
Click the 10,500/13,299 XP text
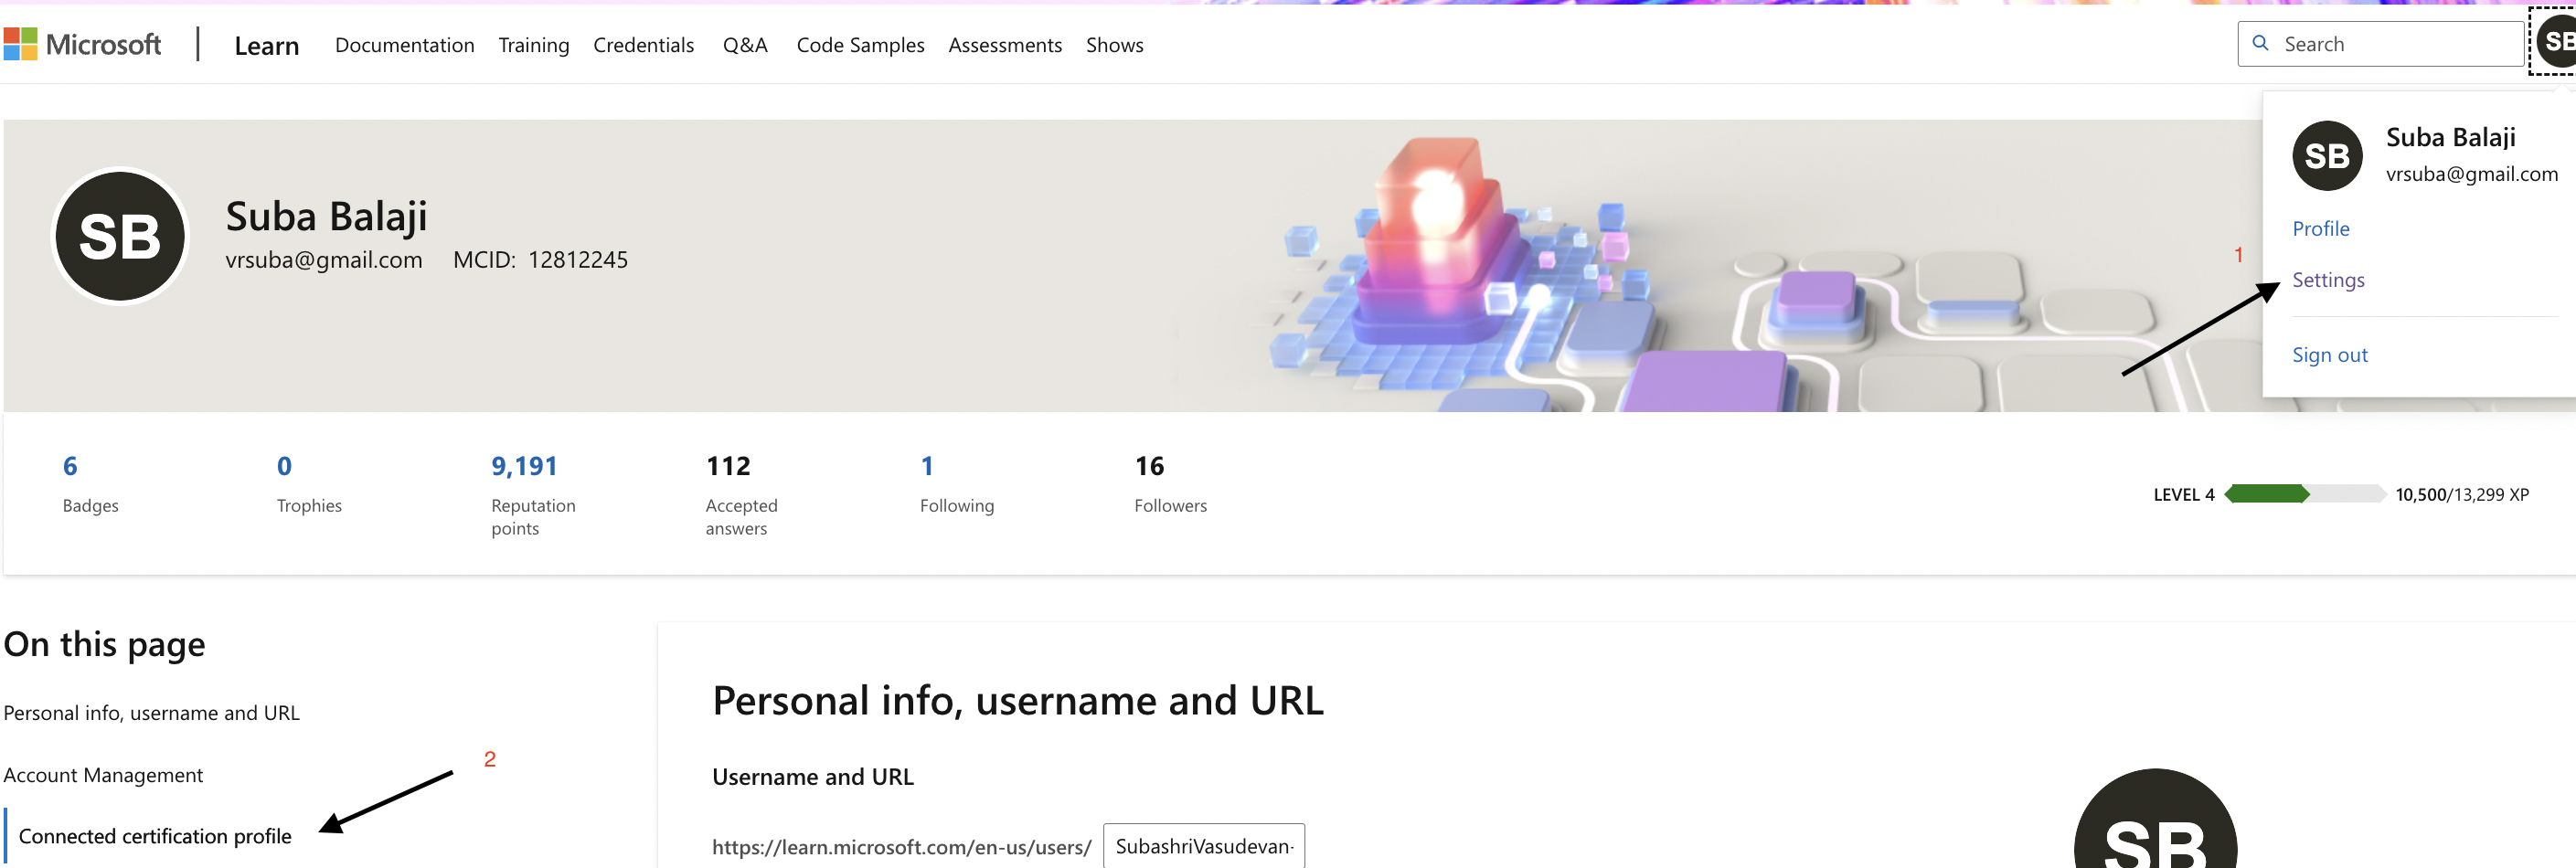tap(2462, 495)
